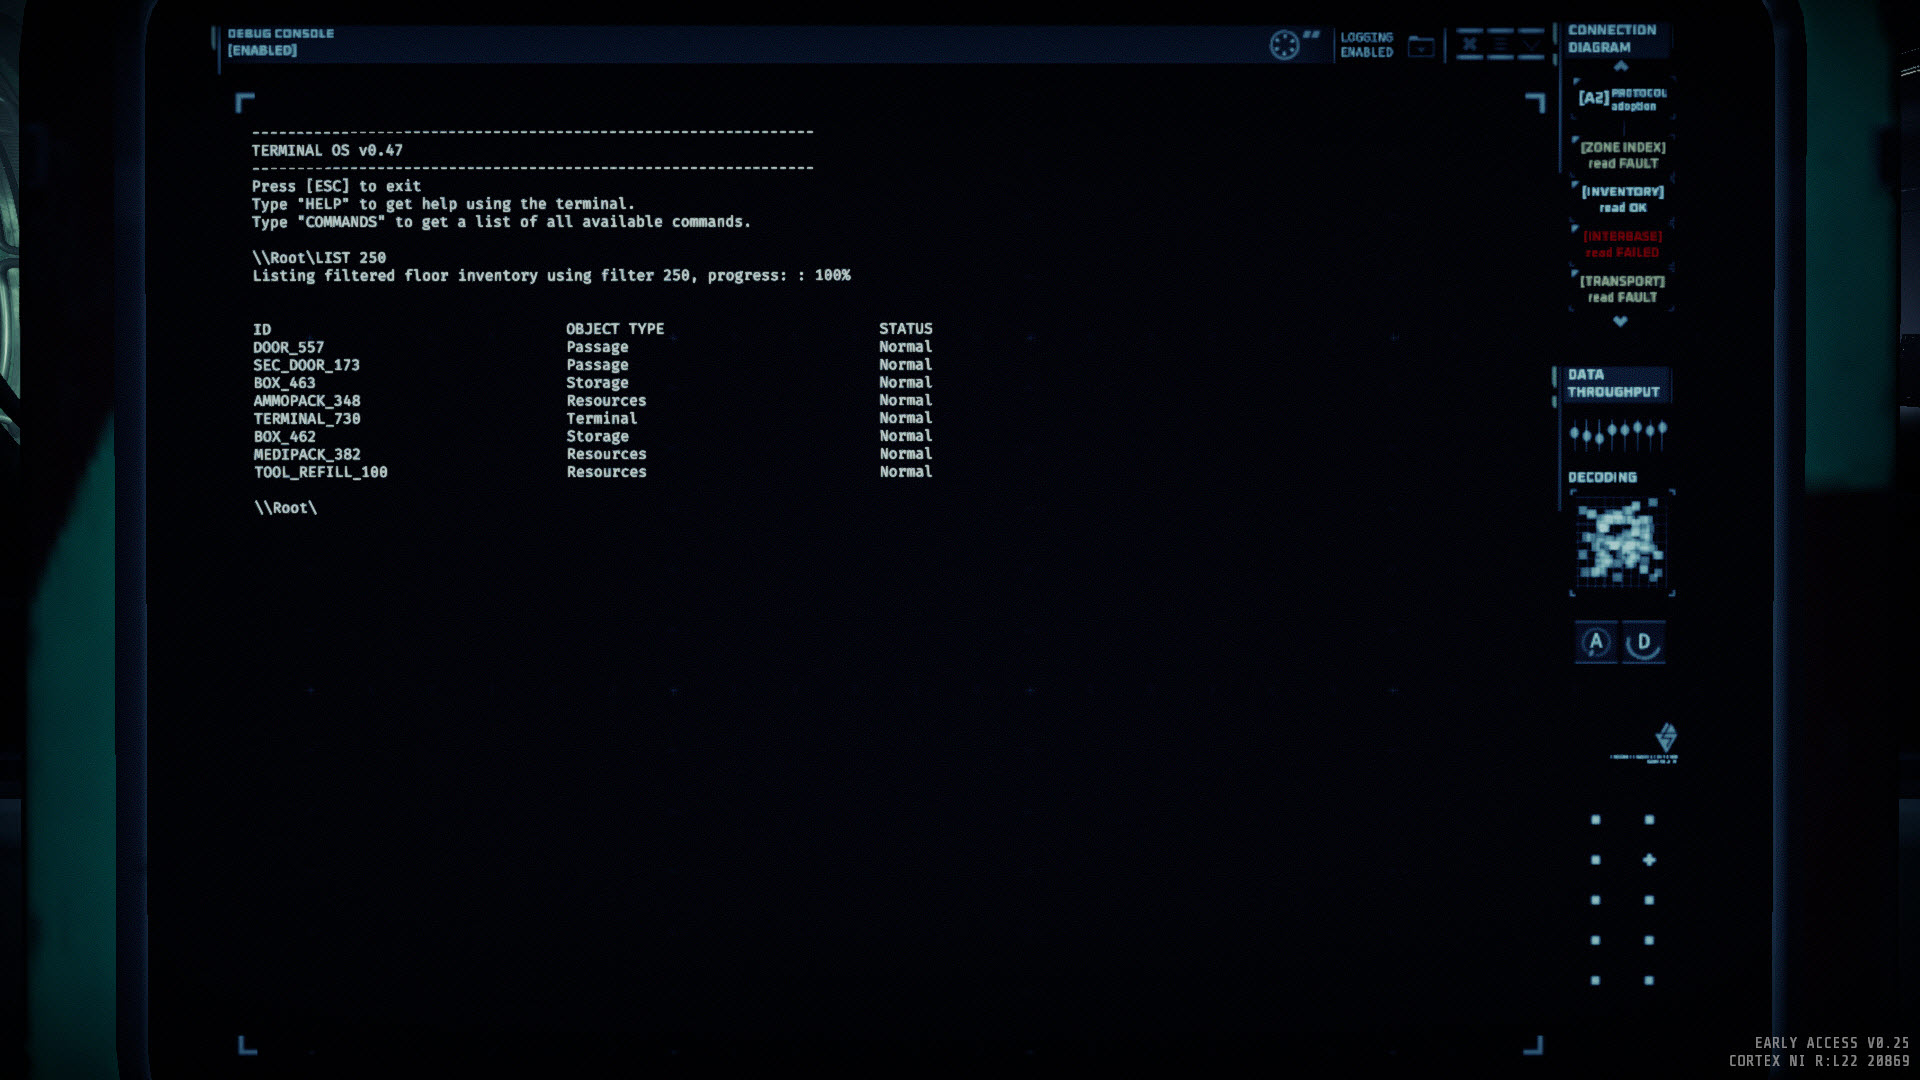1920x1080 pixels.
Task: Click the X icon in top toolbar
Action: (x=1469, y=44)
